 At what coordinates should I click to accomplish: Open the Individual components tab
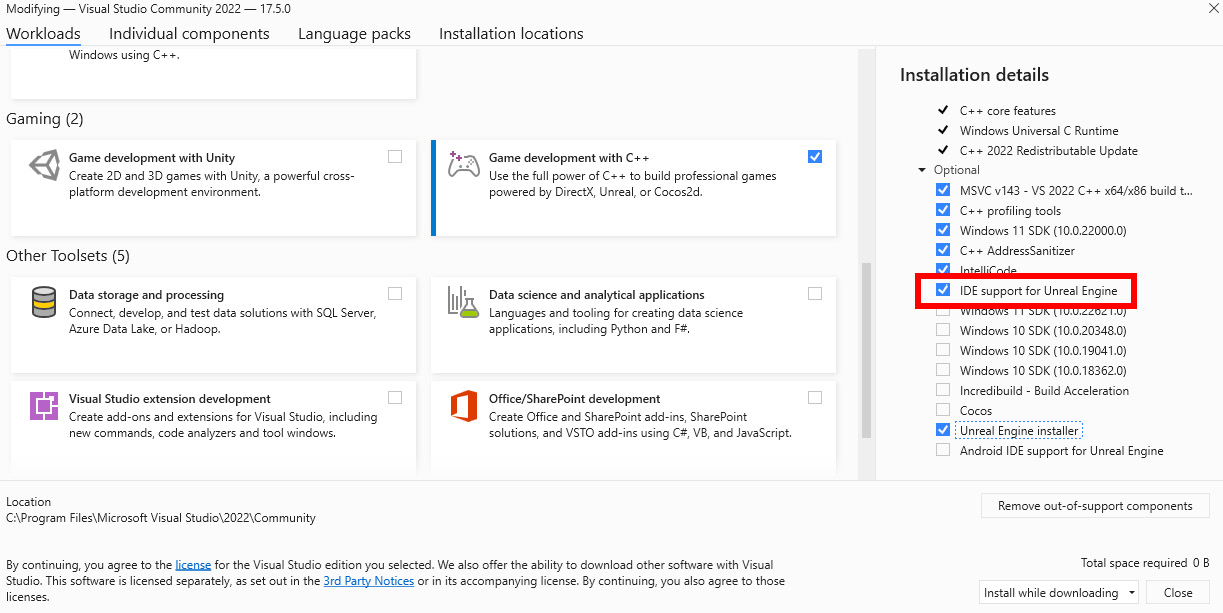coord(189,33)
